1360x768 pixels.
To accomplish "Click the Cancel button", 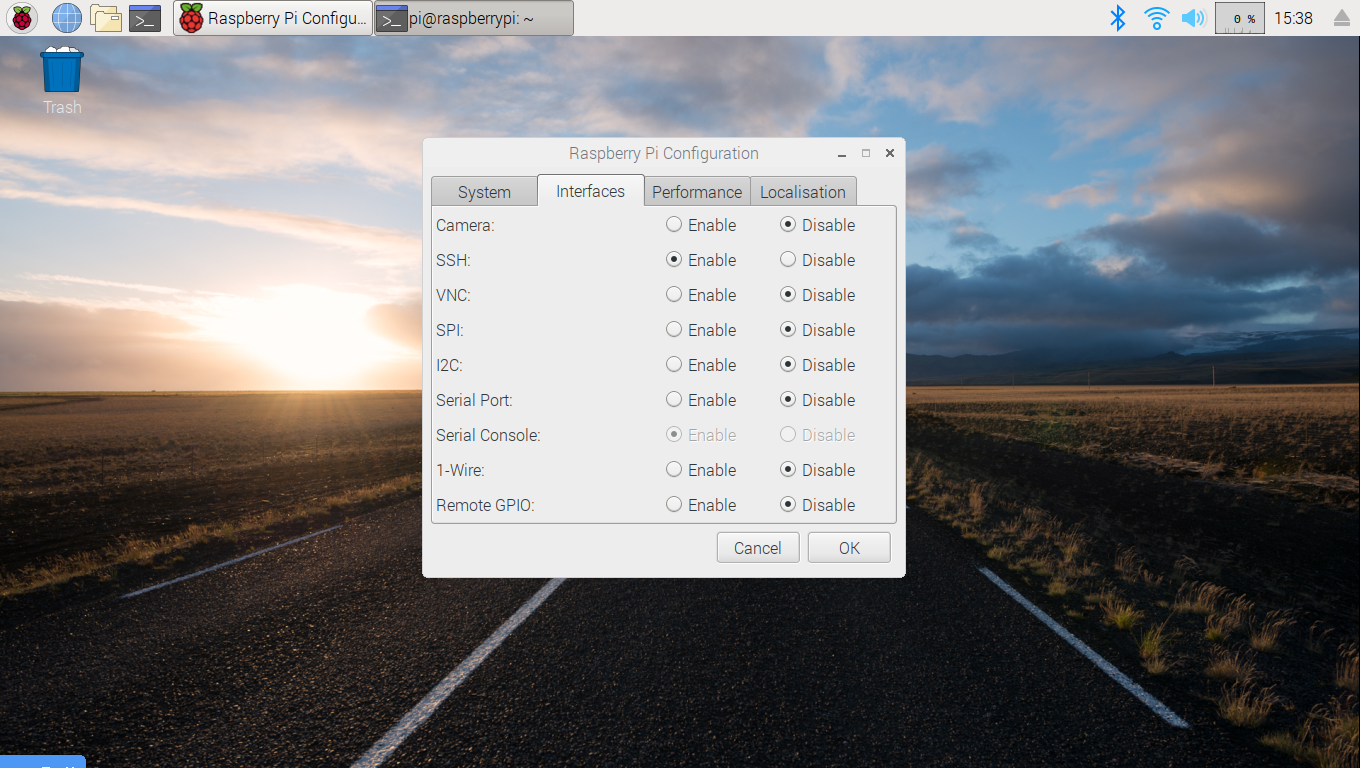I will (758, 548).
